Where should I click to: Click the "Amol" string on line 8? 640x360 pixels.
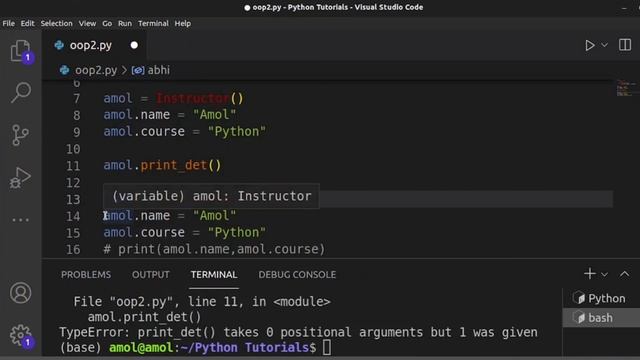pyautogui.click(x=214, y=115)
